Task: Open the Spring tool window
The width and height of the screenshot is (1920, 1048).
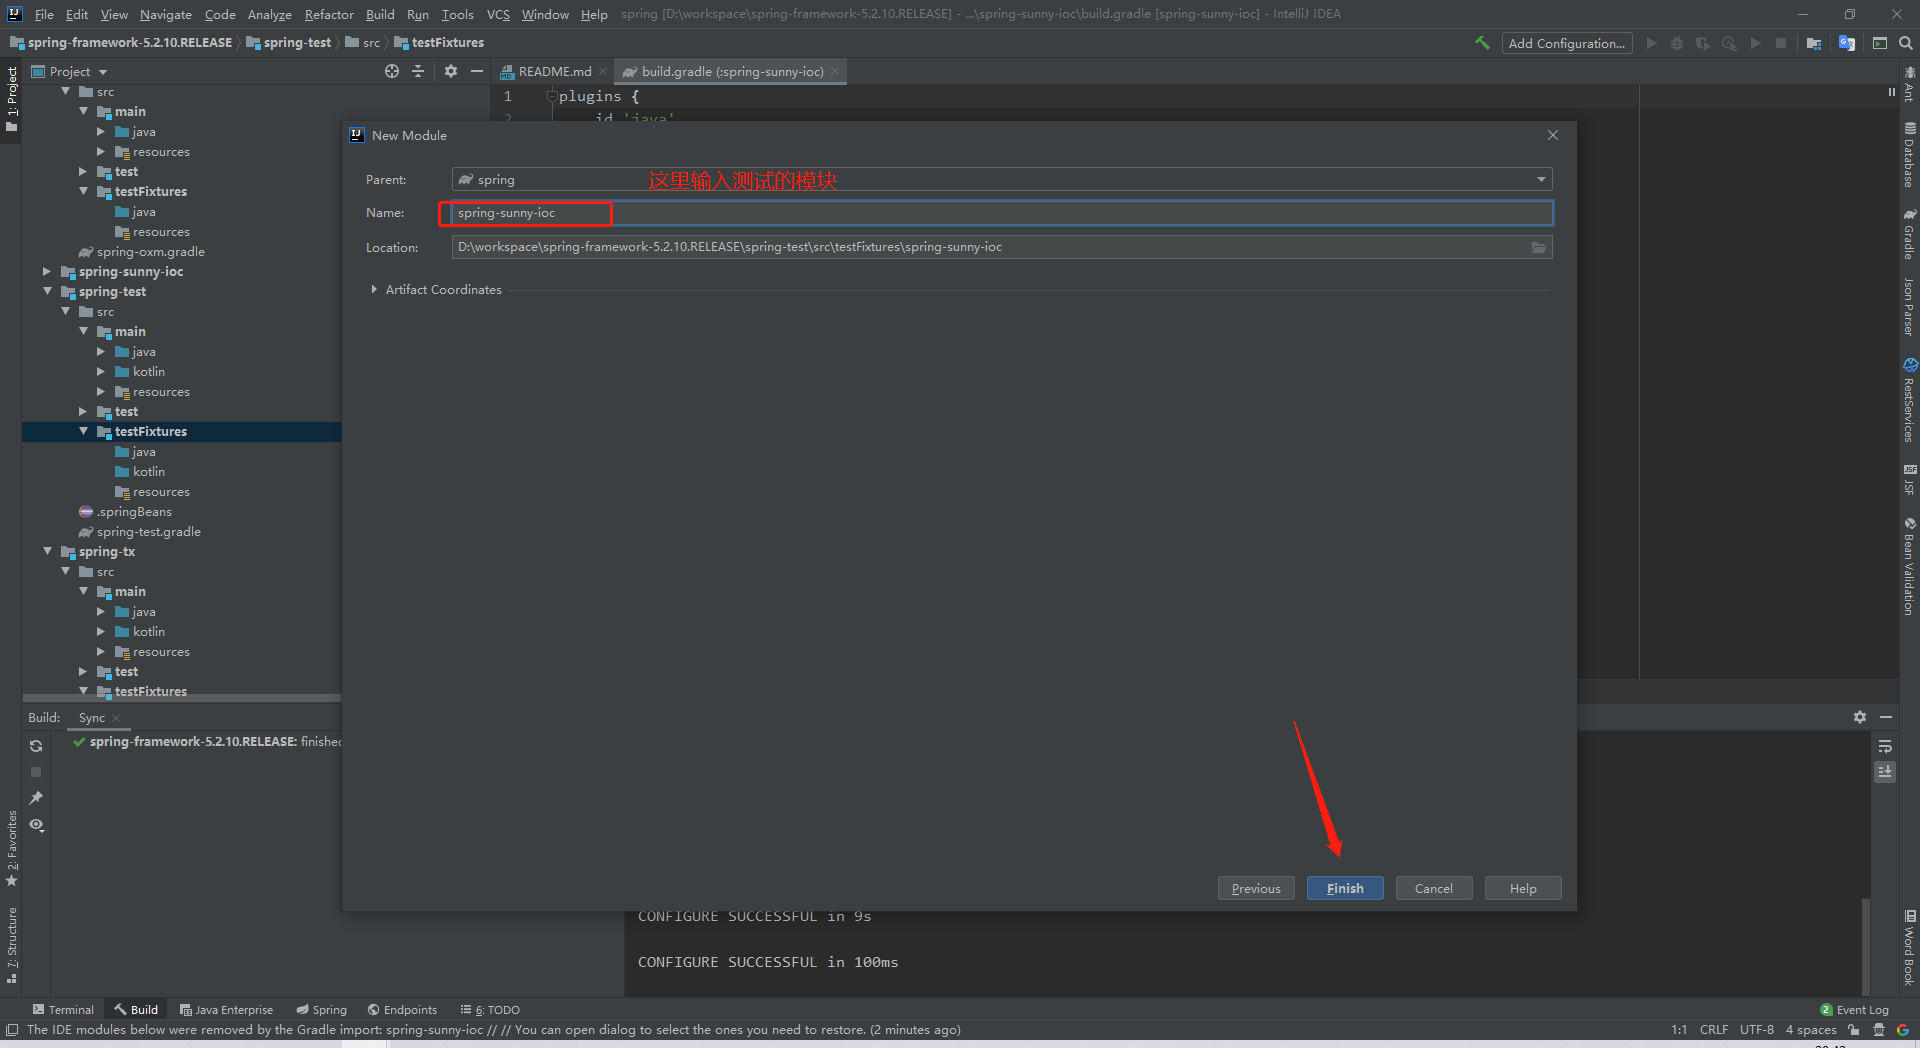Action: [322, 1009]
